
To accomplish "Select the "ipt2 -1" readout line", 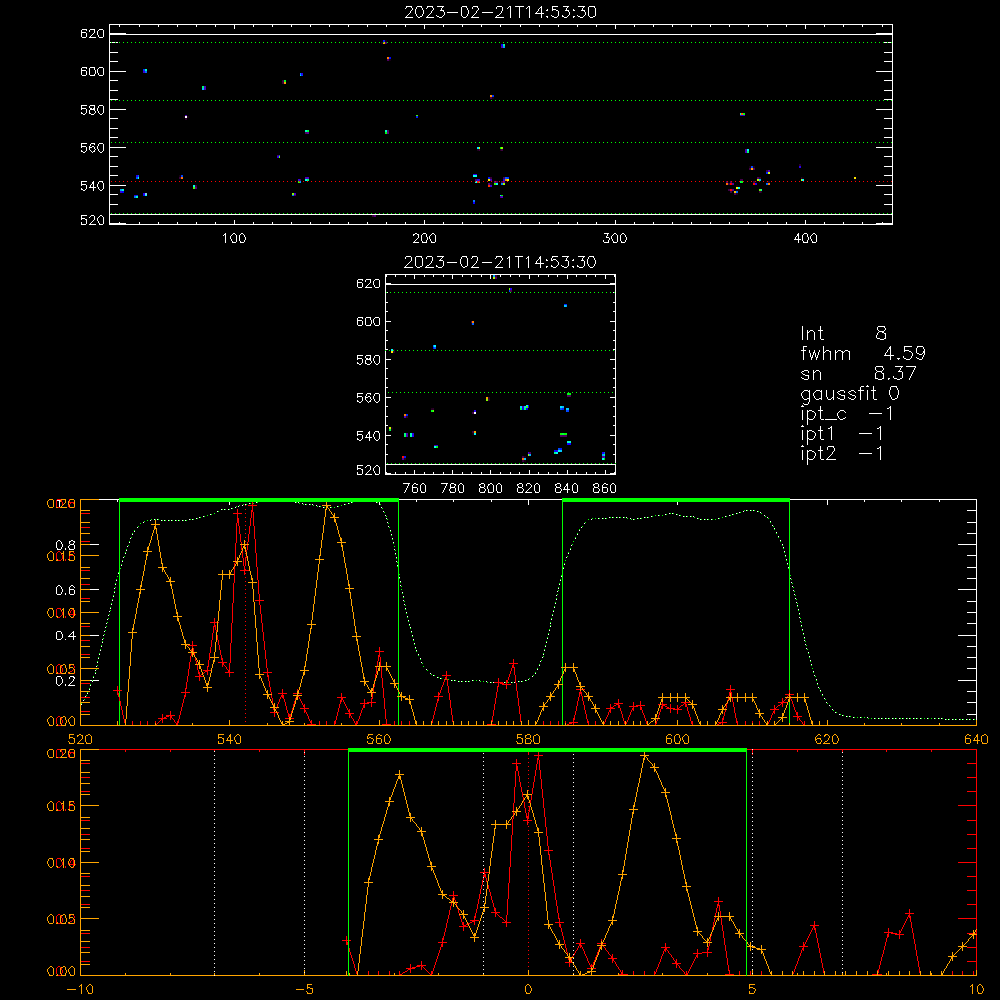I will click(842, 453).
